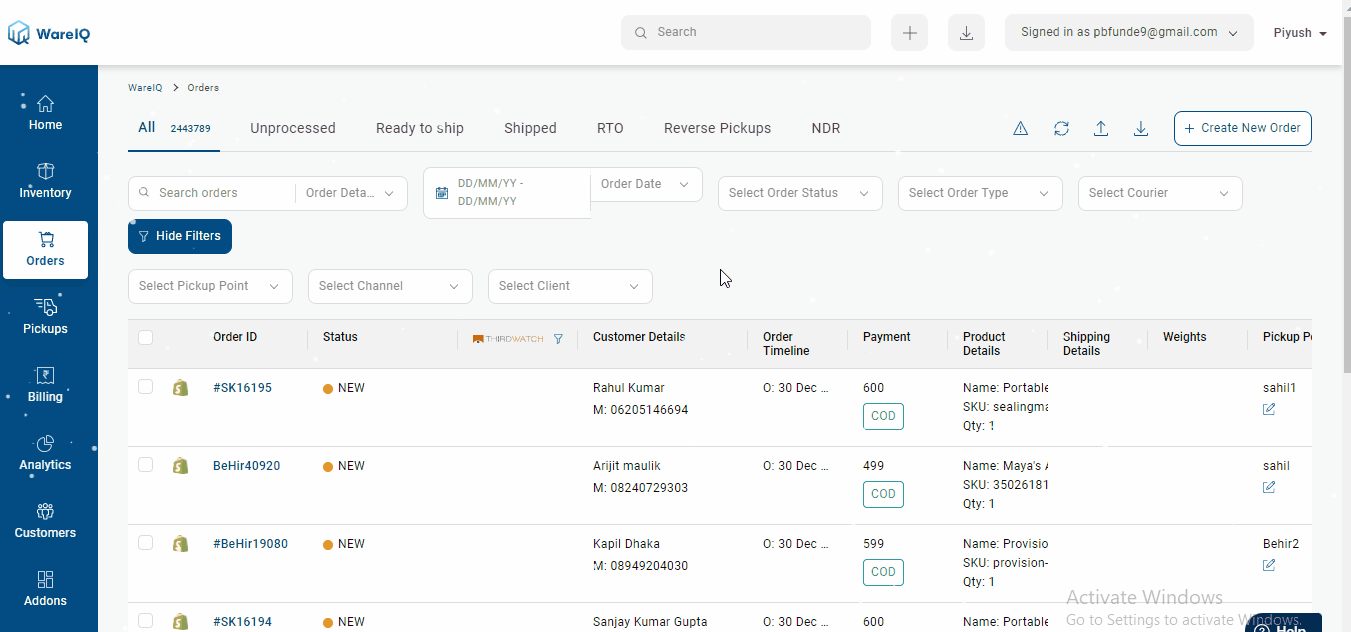
Task: Click the Create New Order button
Action: pyautogui.click(x=1242, y=128)
